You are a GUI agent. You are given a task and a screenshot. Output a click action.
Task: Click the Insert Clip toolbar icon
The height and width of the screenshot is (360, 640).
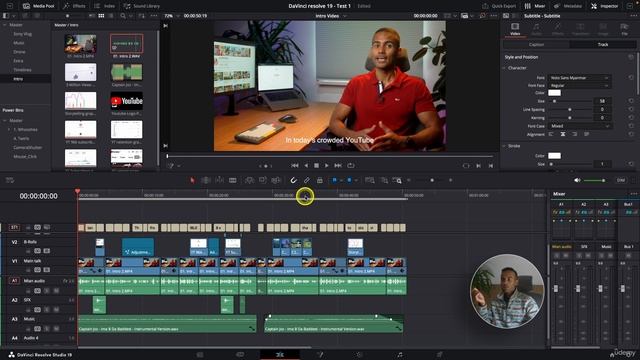[x=249, y=180]
